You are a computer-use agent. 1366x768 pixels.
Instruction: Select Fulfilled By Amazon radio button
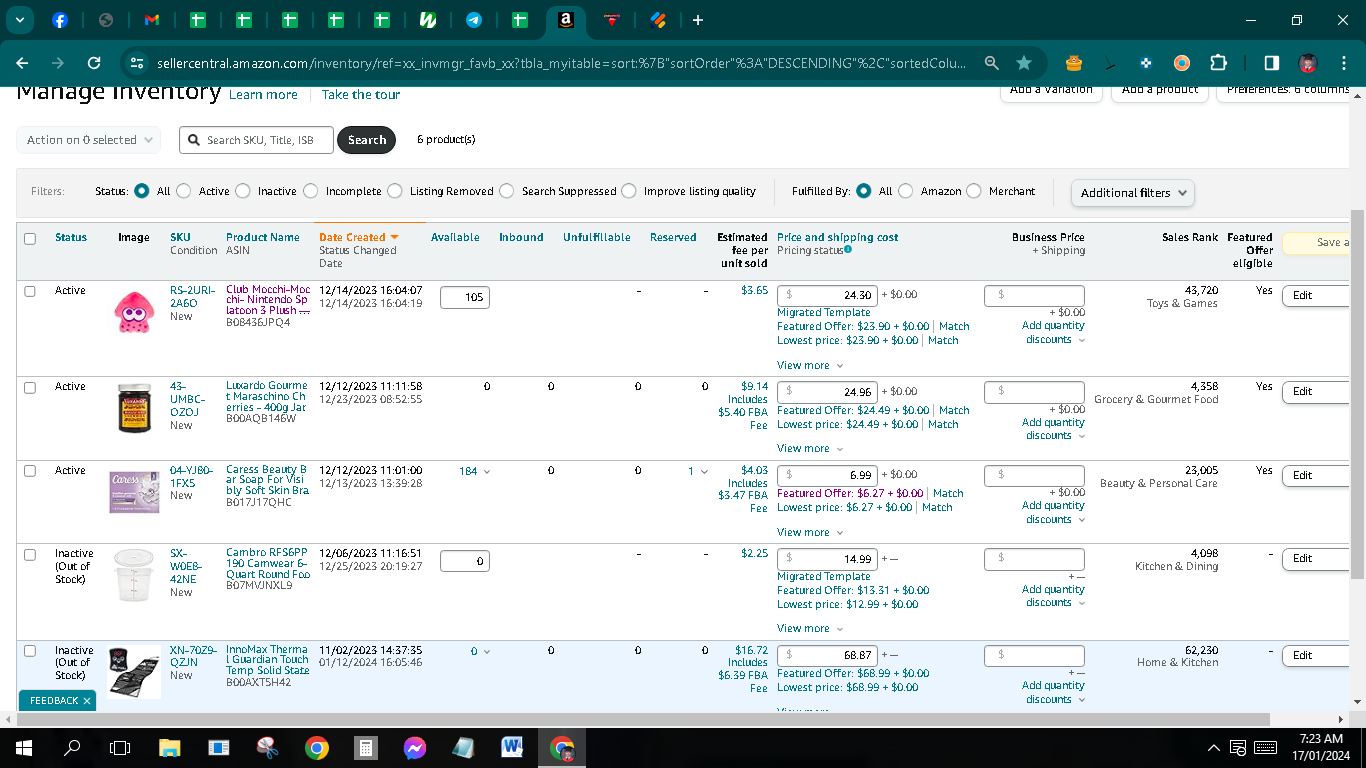coord(906,191)
